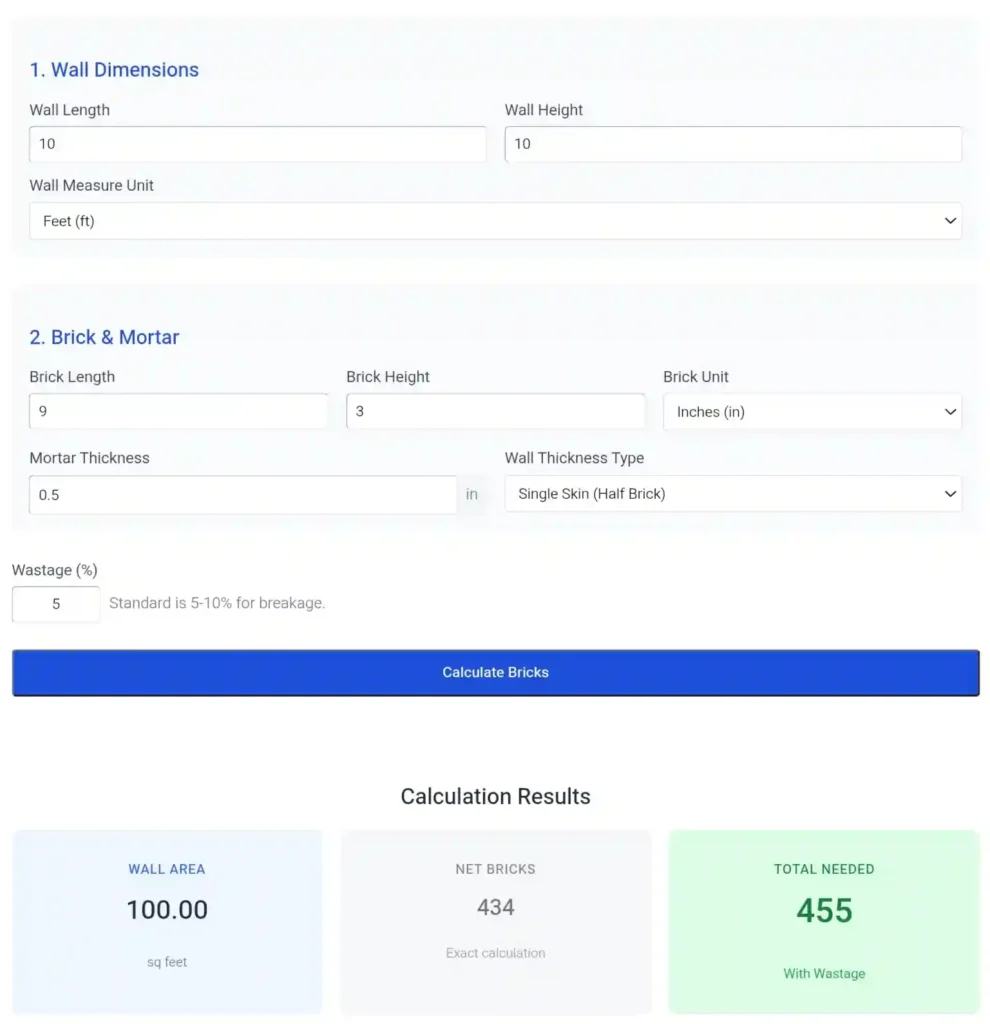This screenshot has height=1024, width=990.
Task: Click the Calculate Bricks button
Action: [x=496, y=672]
